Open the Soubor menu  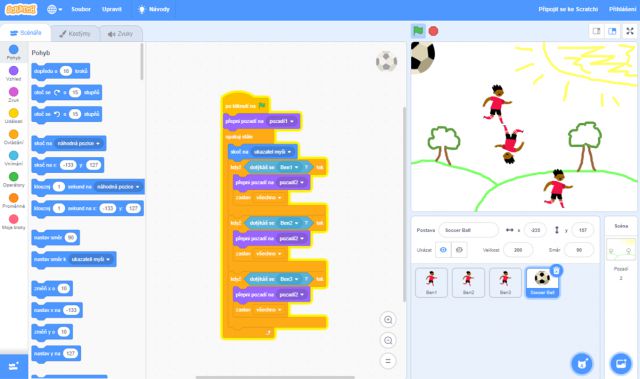pyautogui.click(x=81, y=9)
